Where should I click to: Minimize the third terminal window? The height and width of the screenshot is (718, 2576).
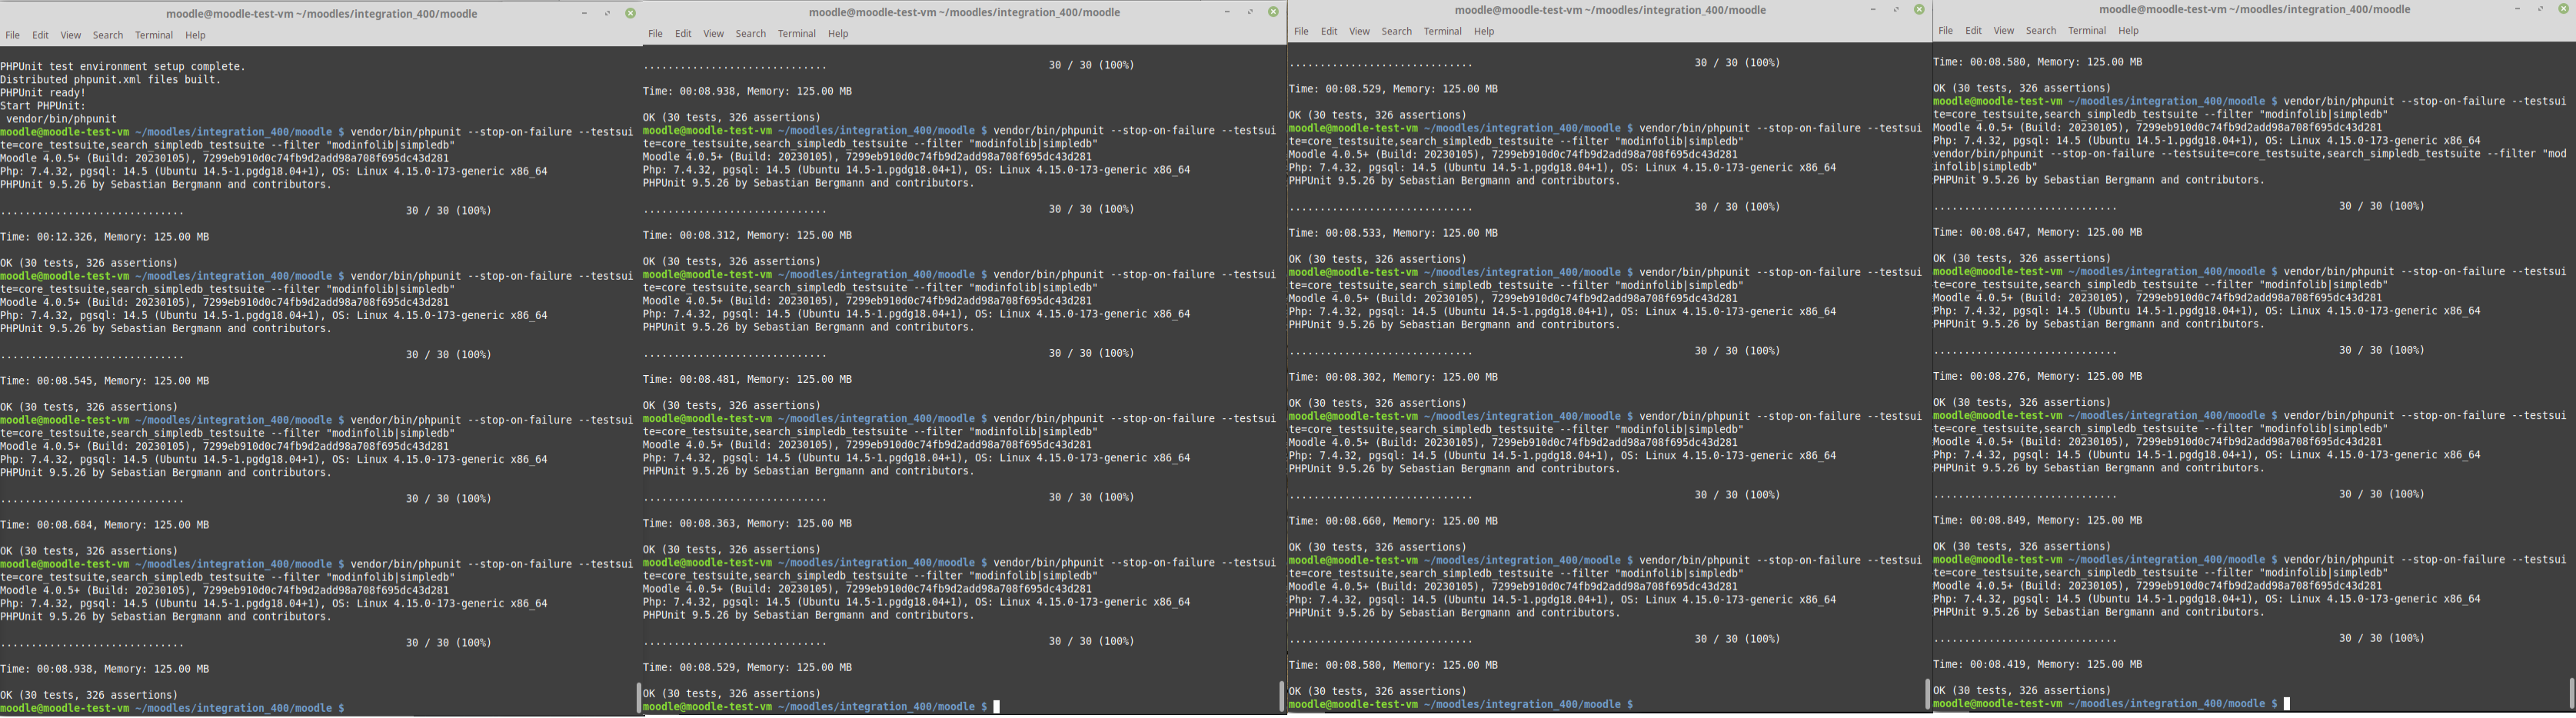pos(1873,10)
